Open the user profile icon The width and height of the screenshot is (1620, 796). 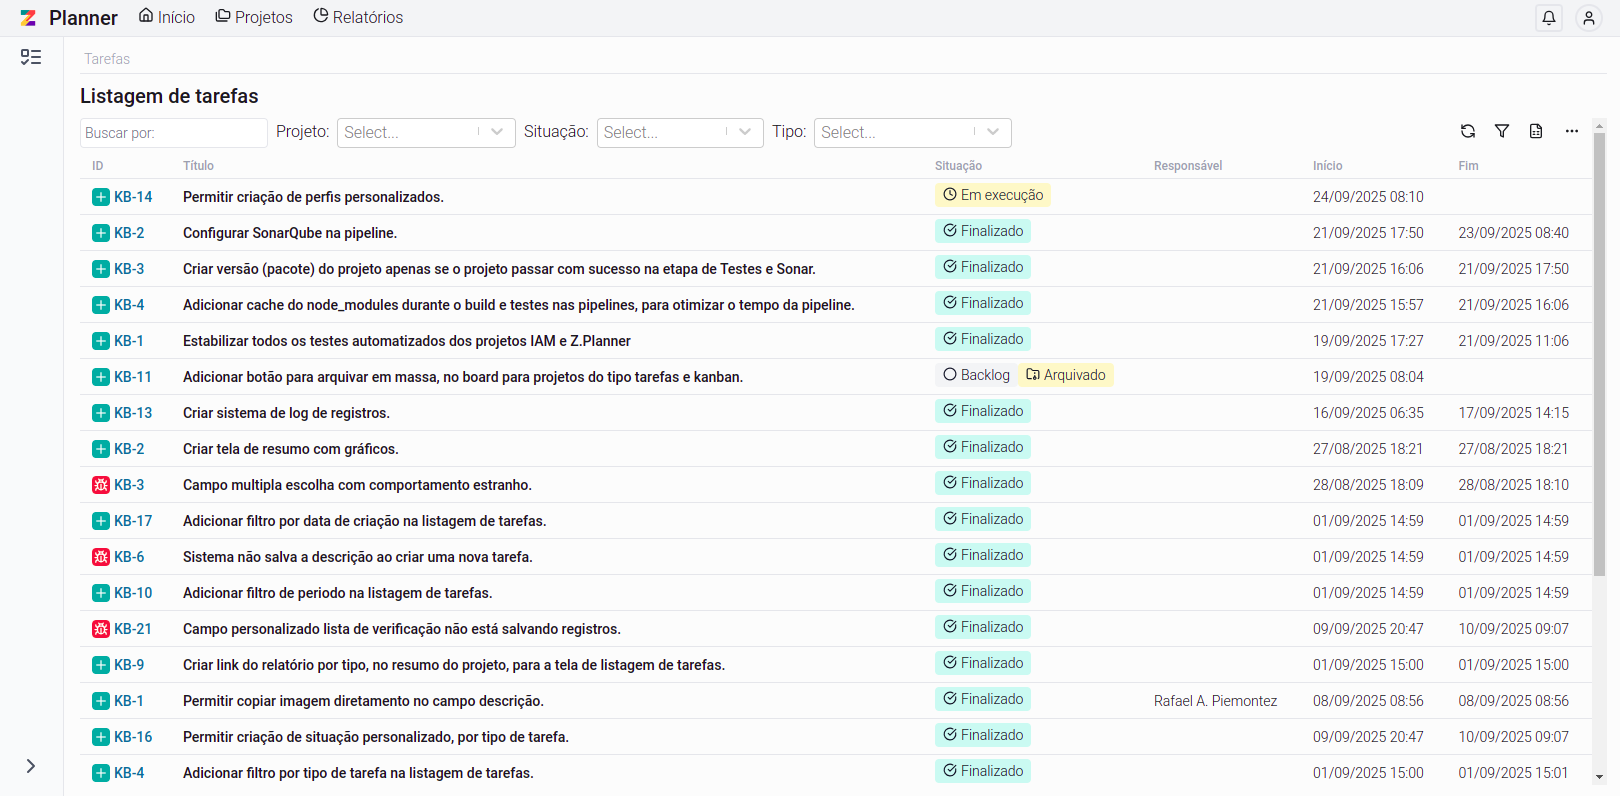point(1588,18)
